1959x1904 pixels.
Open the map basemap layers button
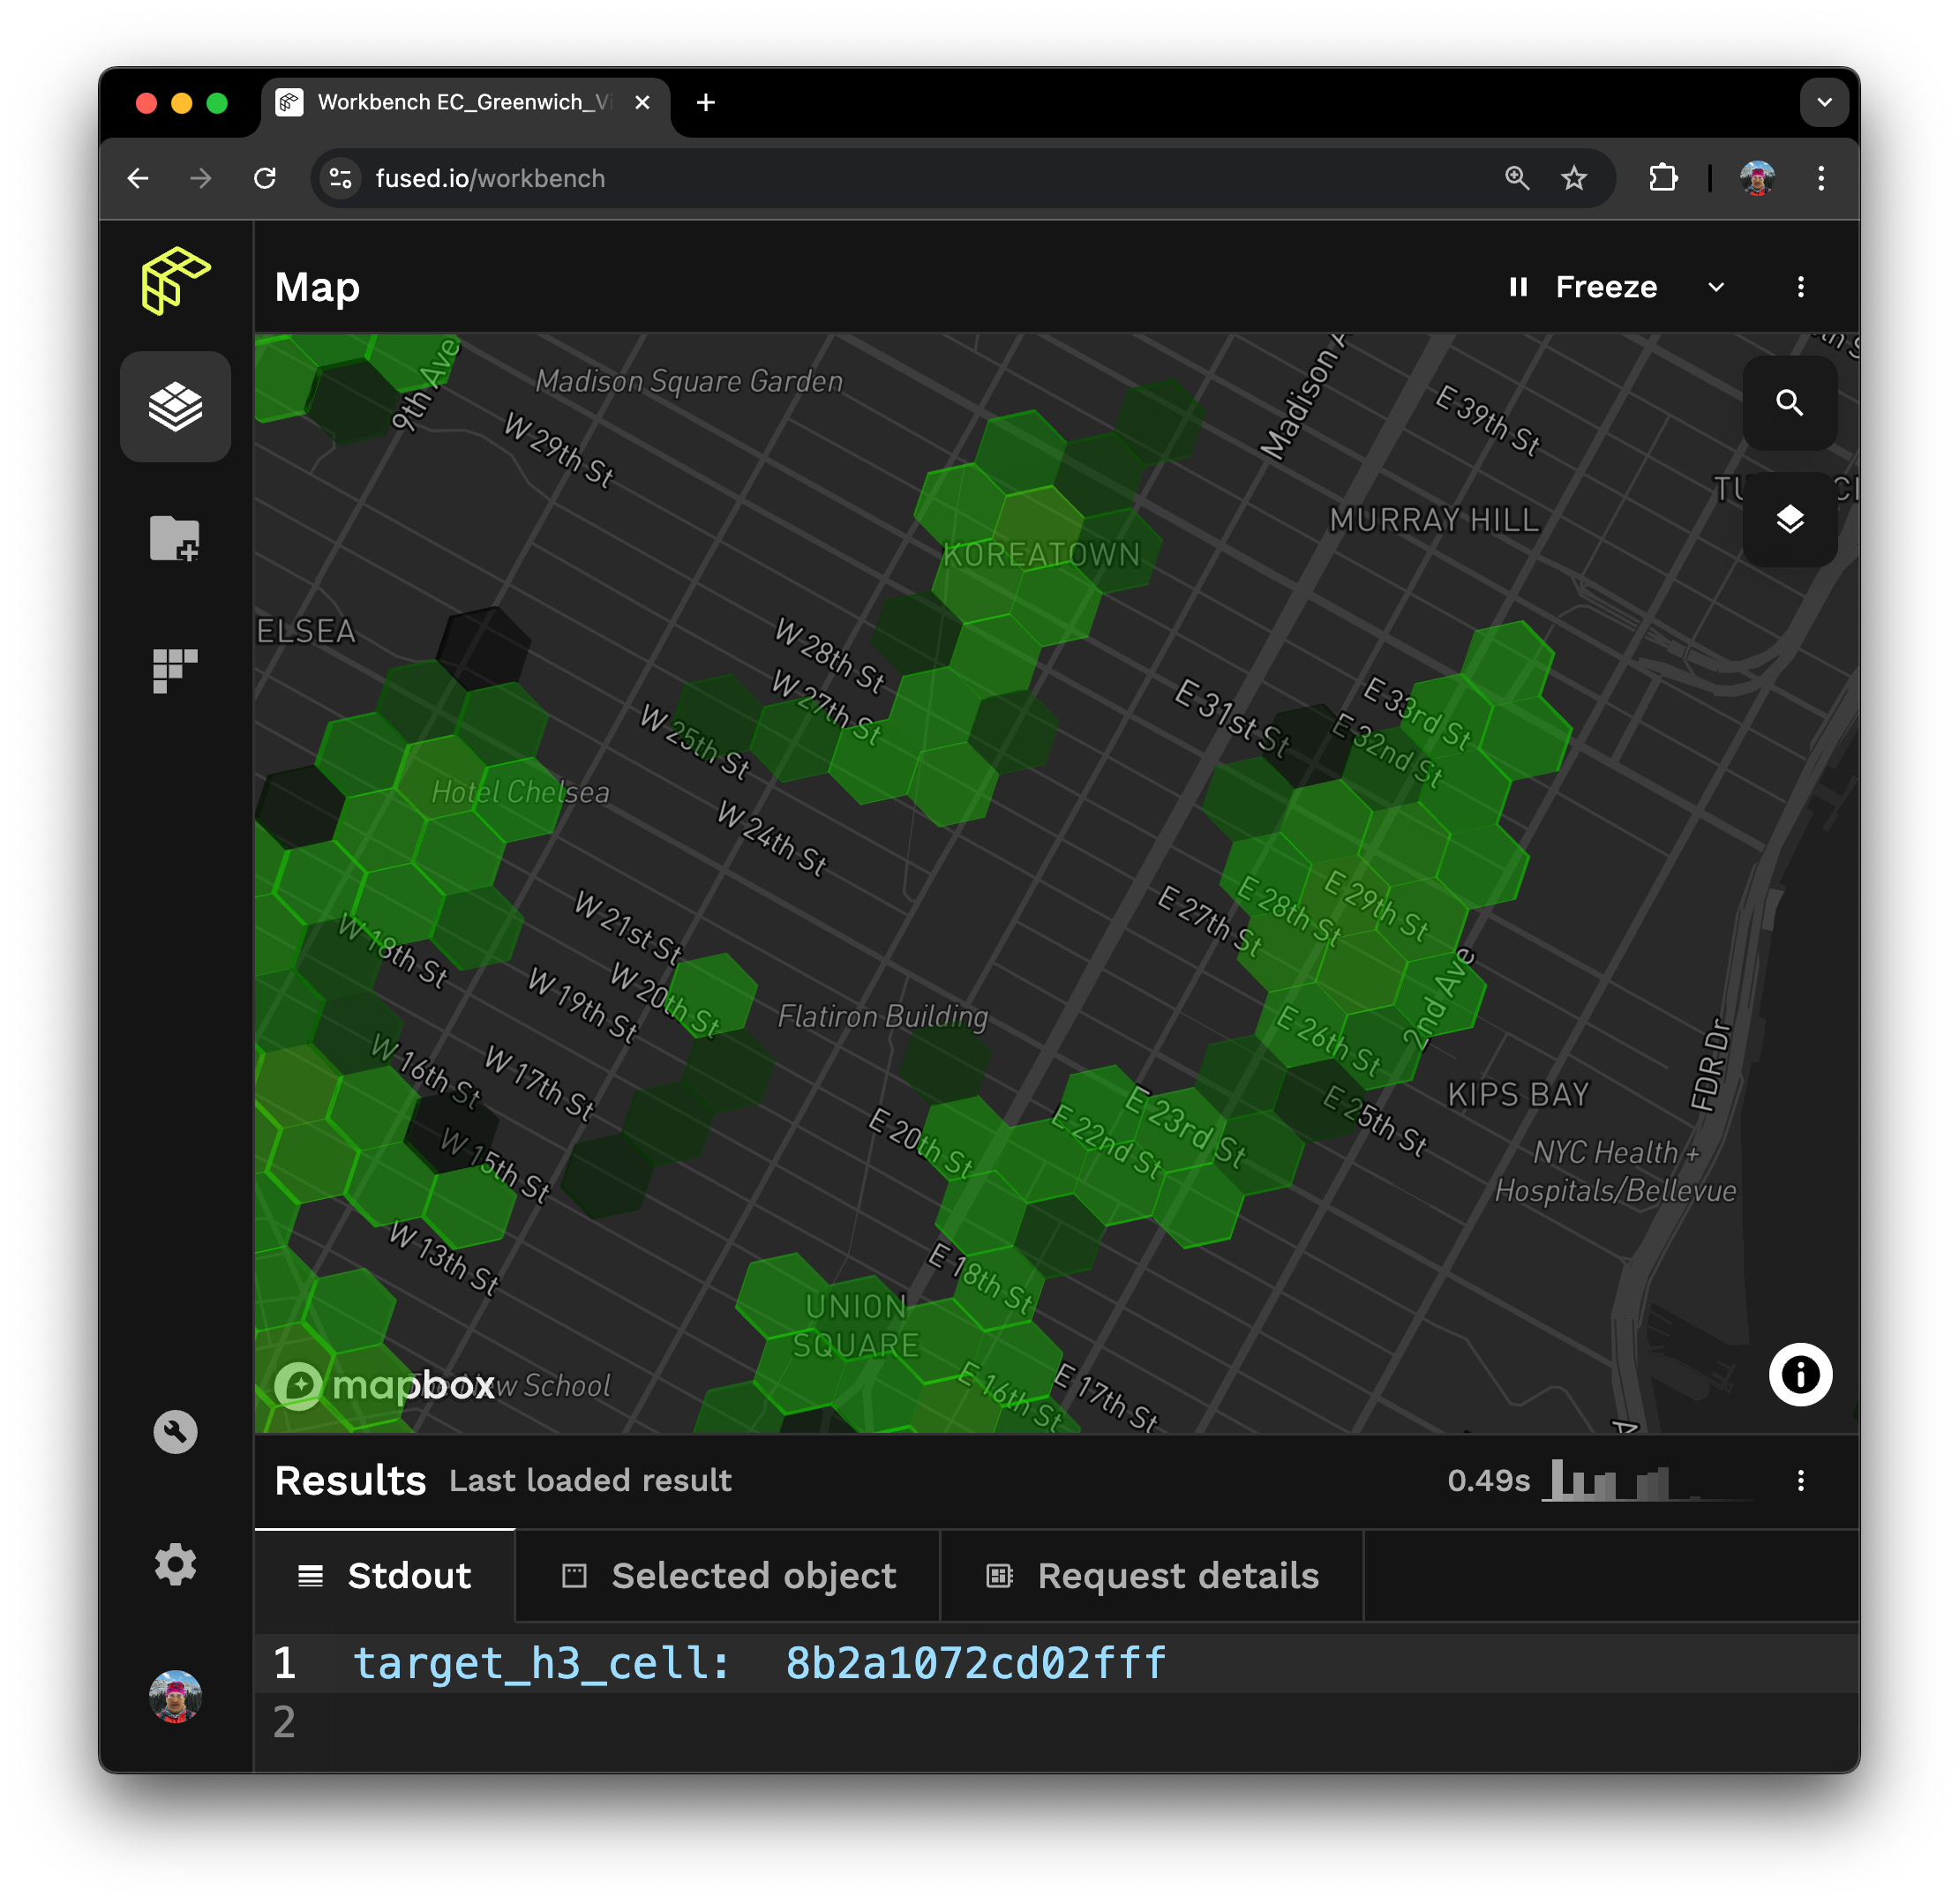[1789, 519]
